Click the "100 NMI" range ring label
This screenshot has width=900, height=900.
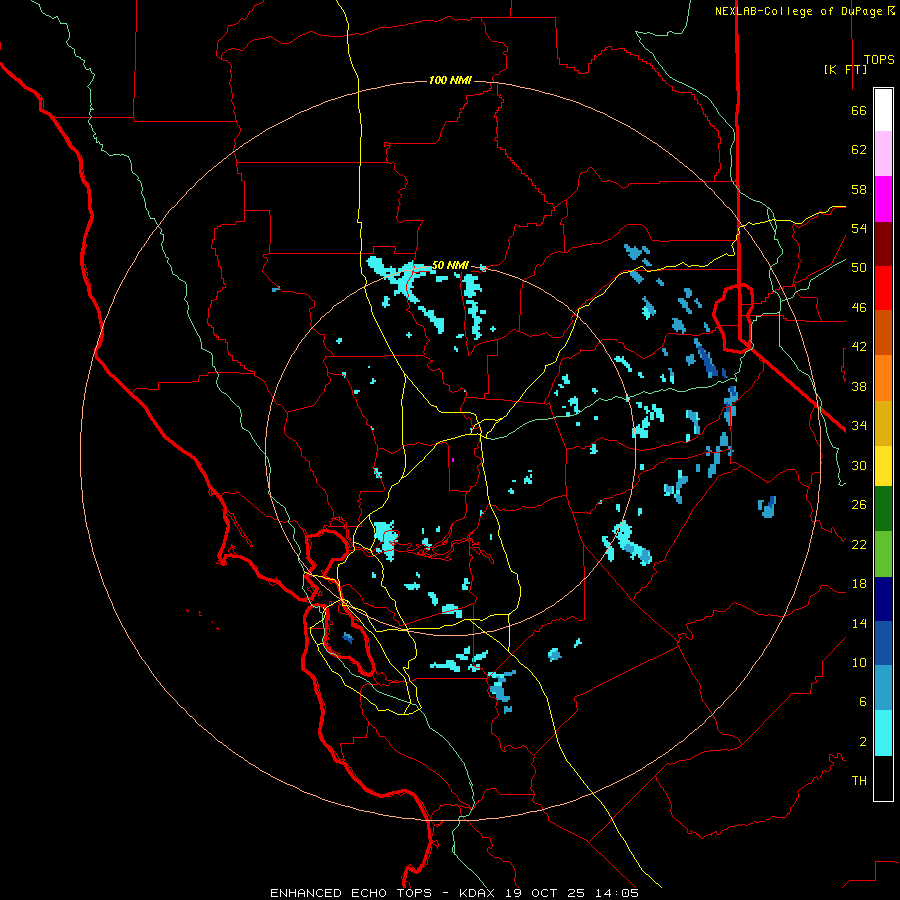tap(450, 80)
